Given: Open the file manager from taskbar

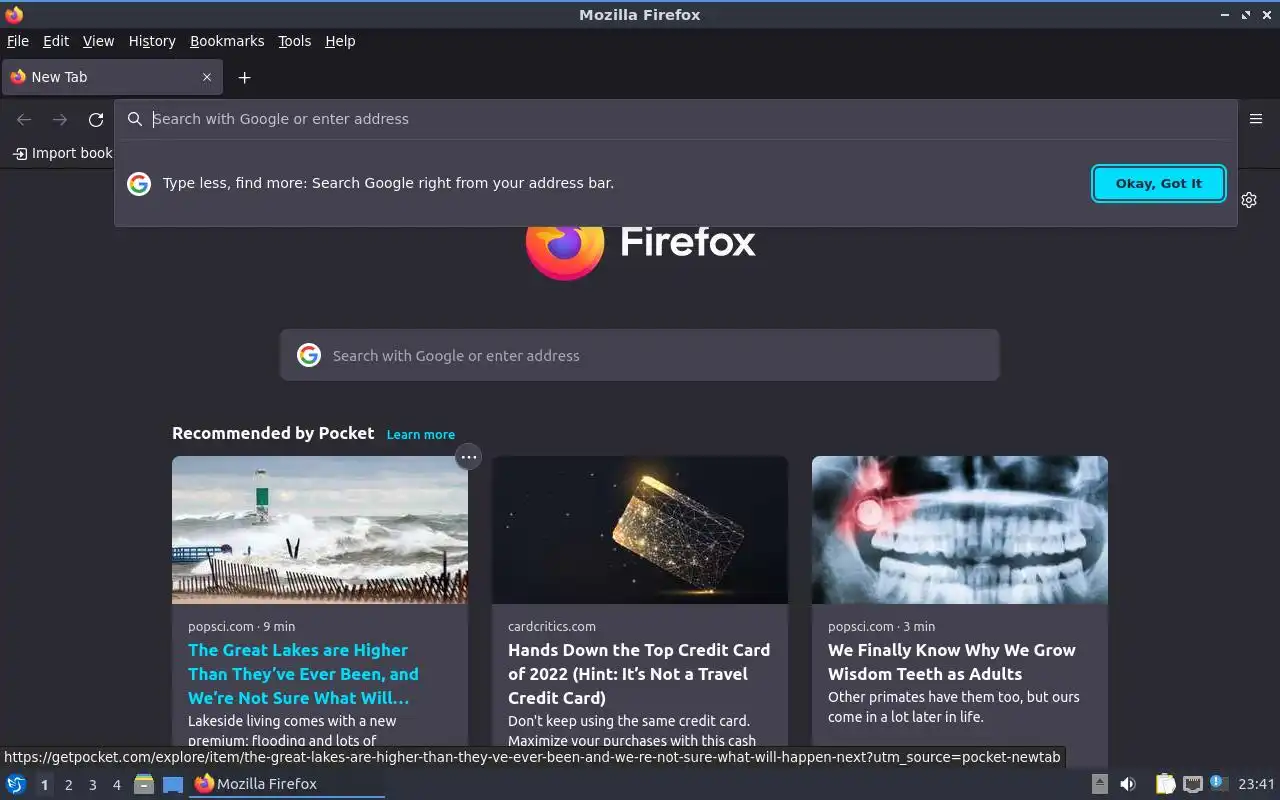Looking at the screenshot, I should pyautogui.click(x=144, y=784).
